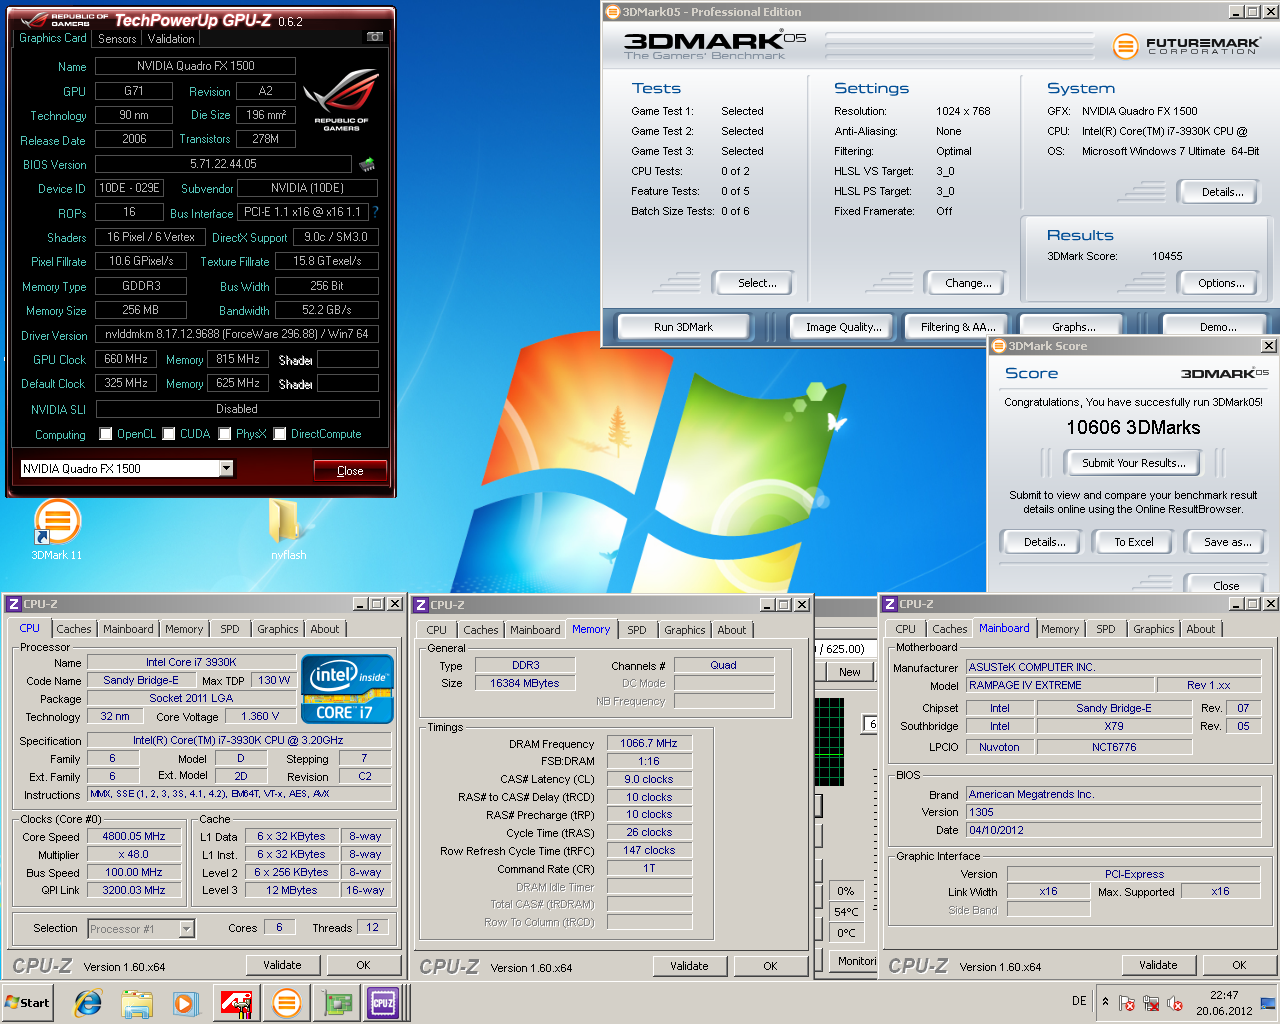The width and height of the screenshot is (1280, 1024).
Task: Click the DE language indicator
Action: 1079,1001
